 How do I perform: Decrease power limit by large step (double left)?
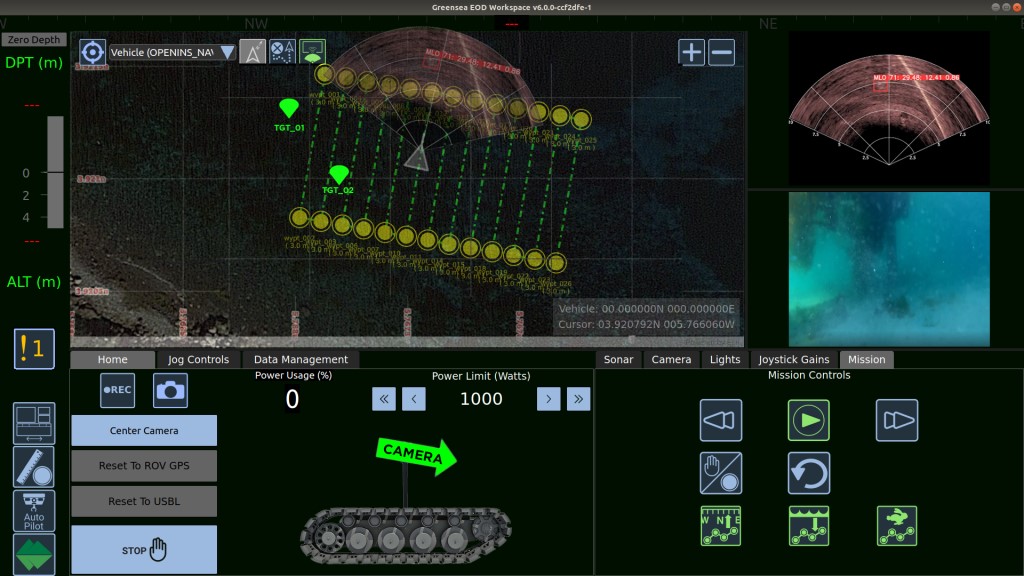pos(384,399)
